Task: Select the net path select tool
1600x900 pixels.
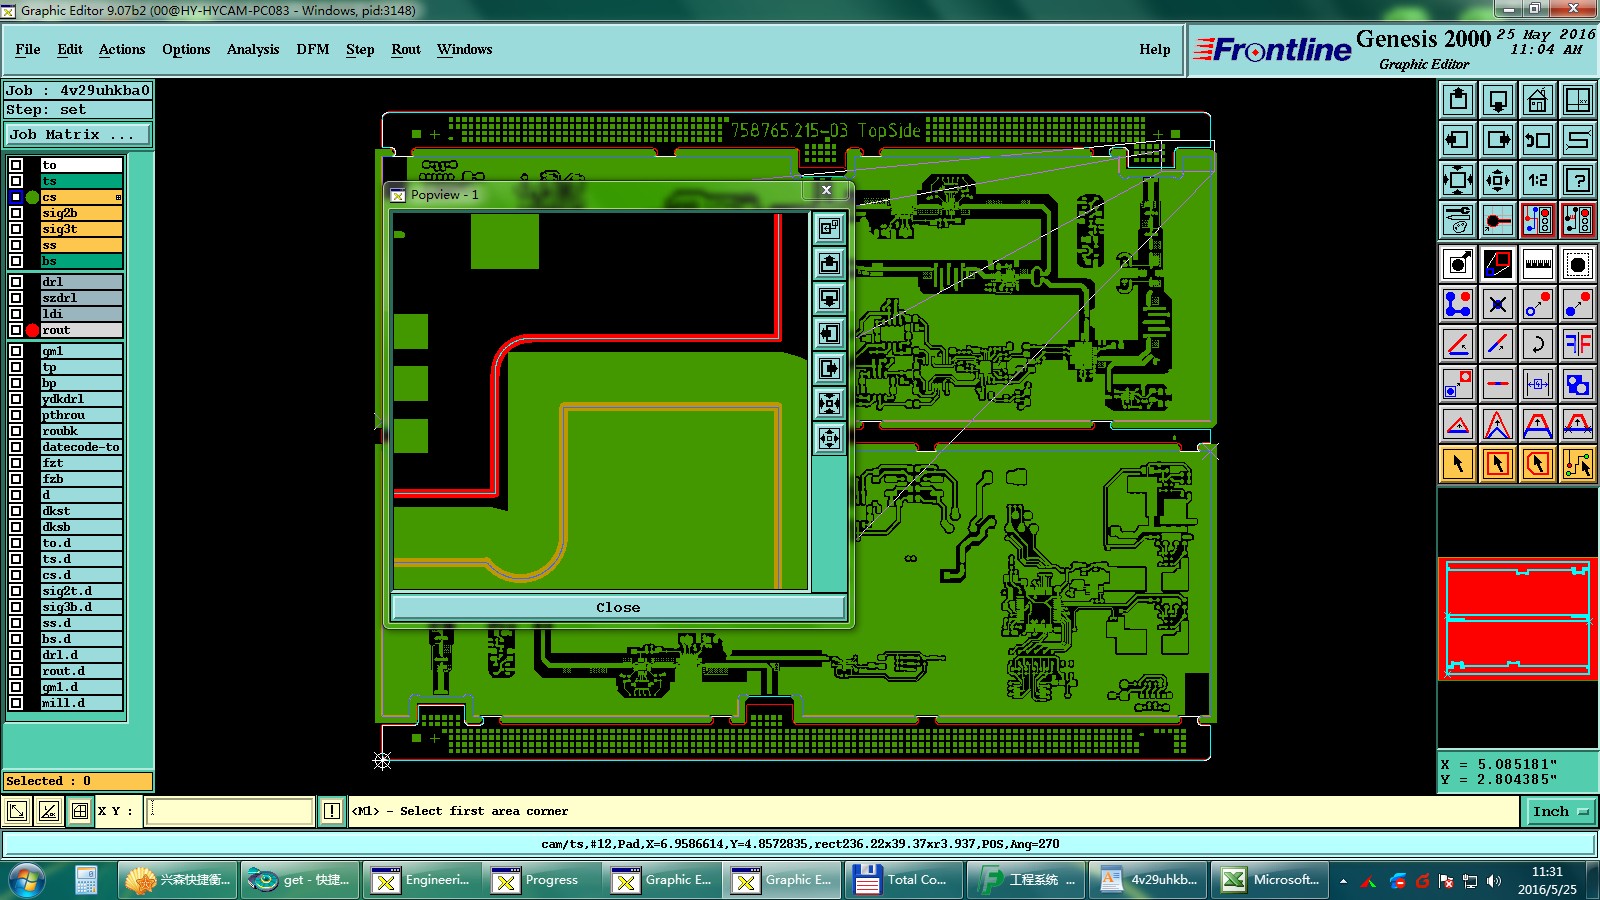Action: coord(1578,464)
